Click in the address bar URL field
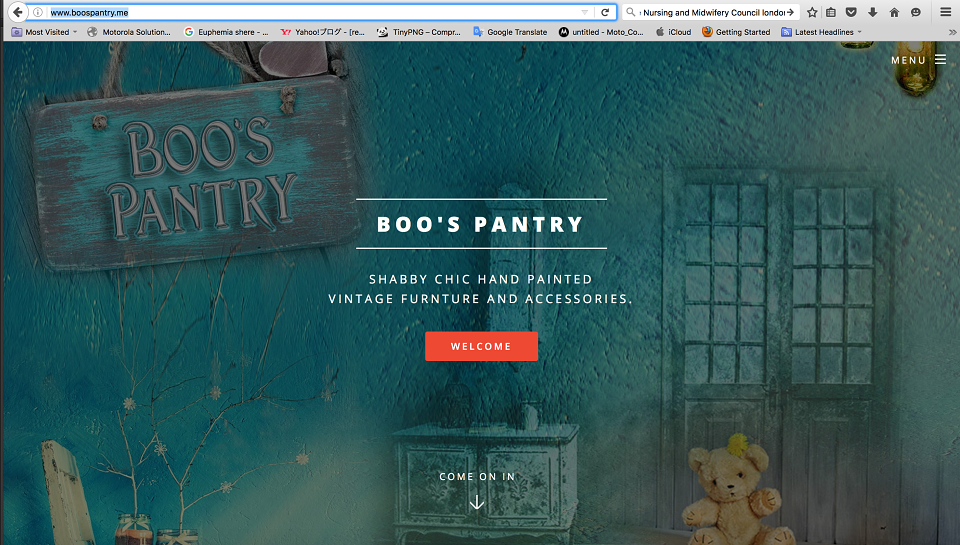The image size is (960, 545). (312, 12)
